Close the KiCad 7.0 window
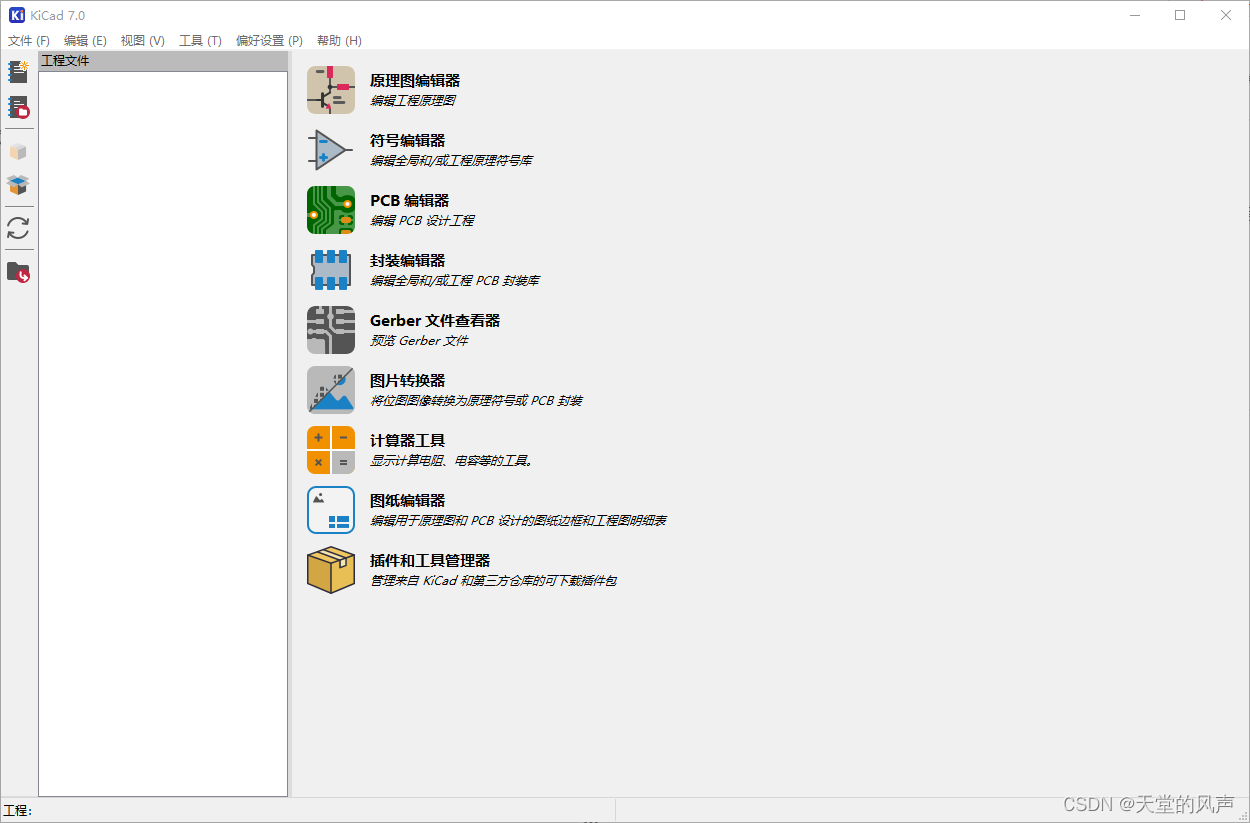Image resolution: width=1250 pixels, height=823 pixels. click(1226, 15)
